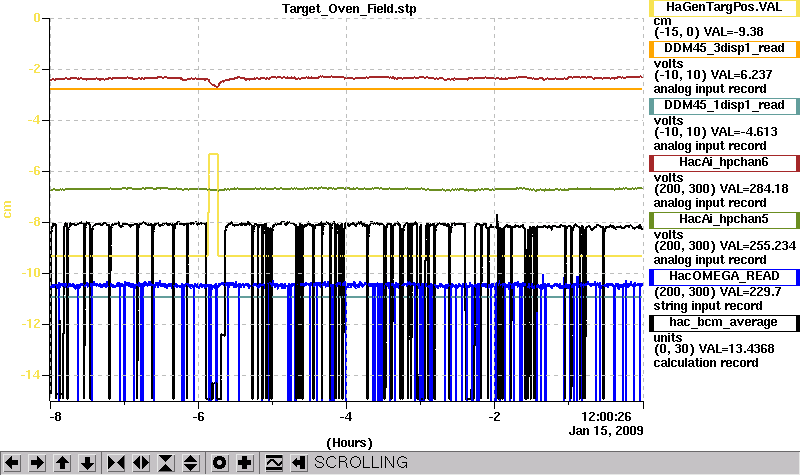The image size is (800, 475).
Task: Click the pan down arrow button
Action: click(87, 463)
